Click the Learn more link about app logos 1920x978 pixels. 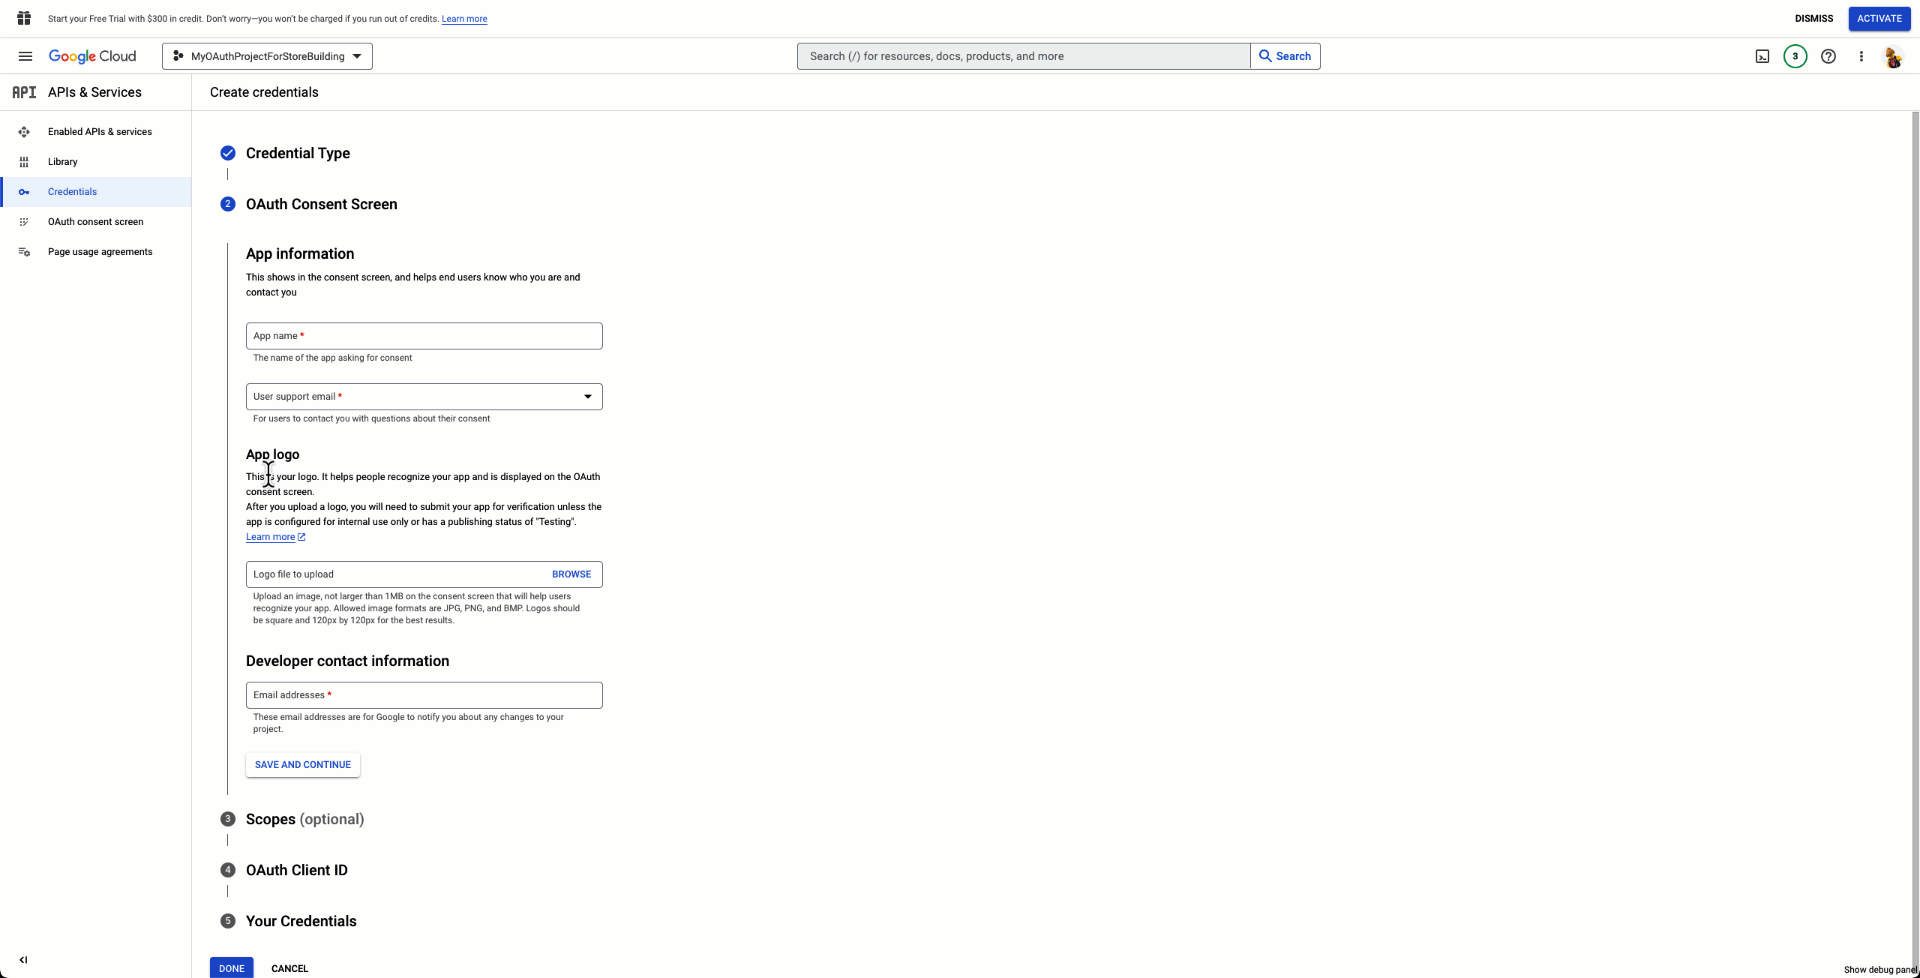270,537
